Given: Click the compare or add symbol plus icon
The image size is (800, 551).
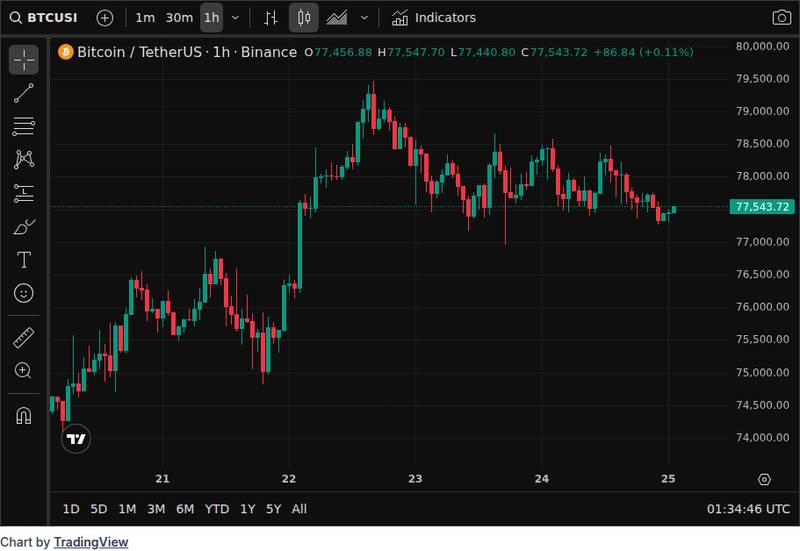Looking at the screenshot, I should pos(105,18).
